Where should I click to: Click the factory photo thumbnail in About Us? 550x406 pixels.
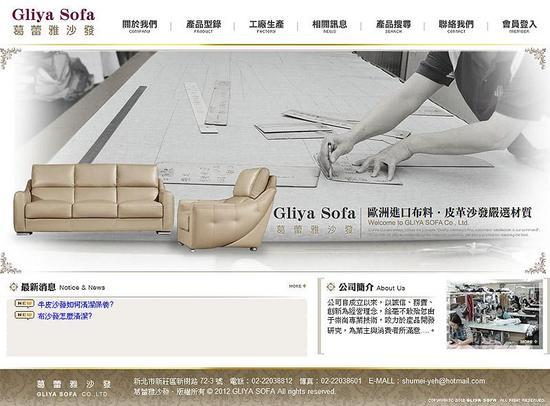495,314
